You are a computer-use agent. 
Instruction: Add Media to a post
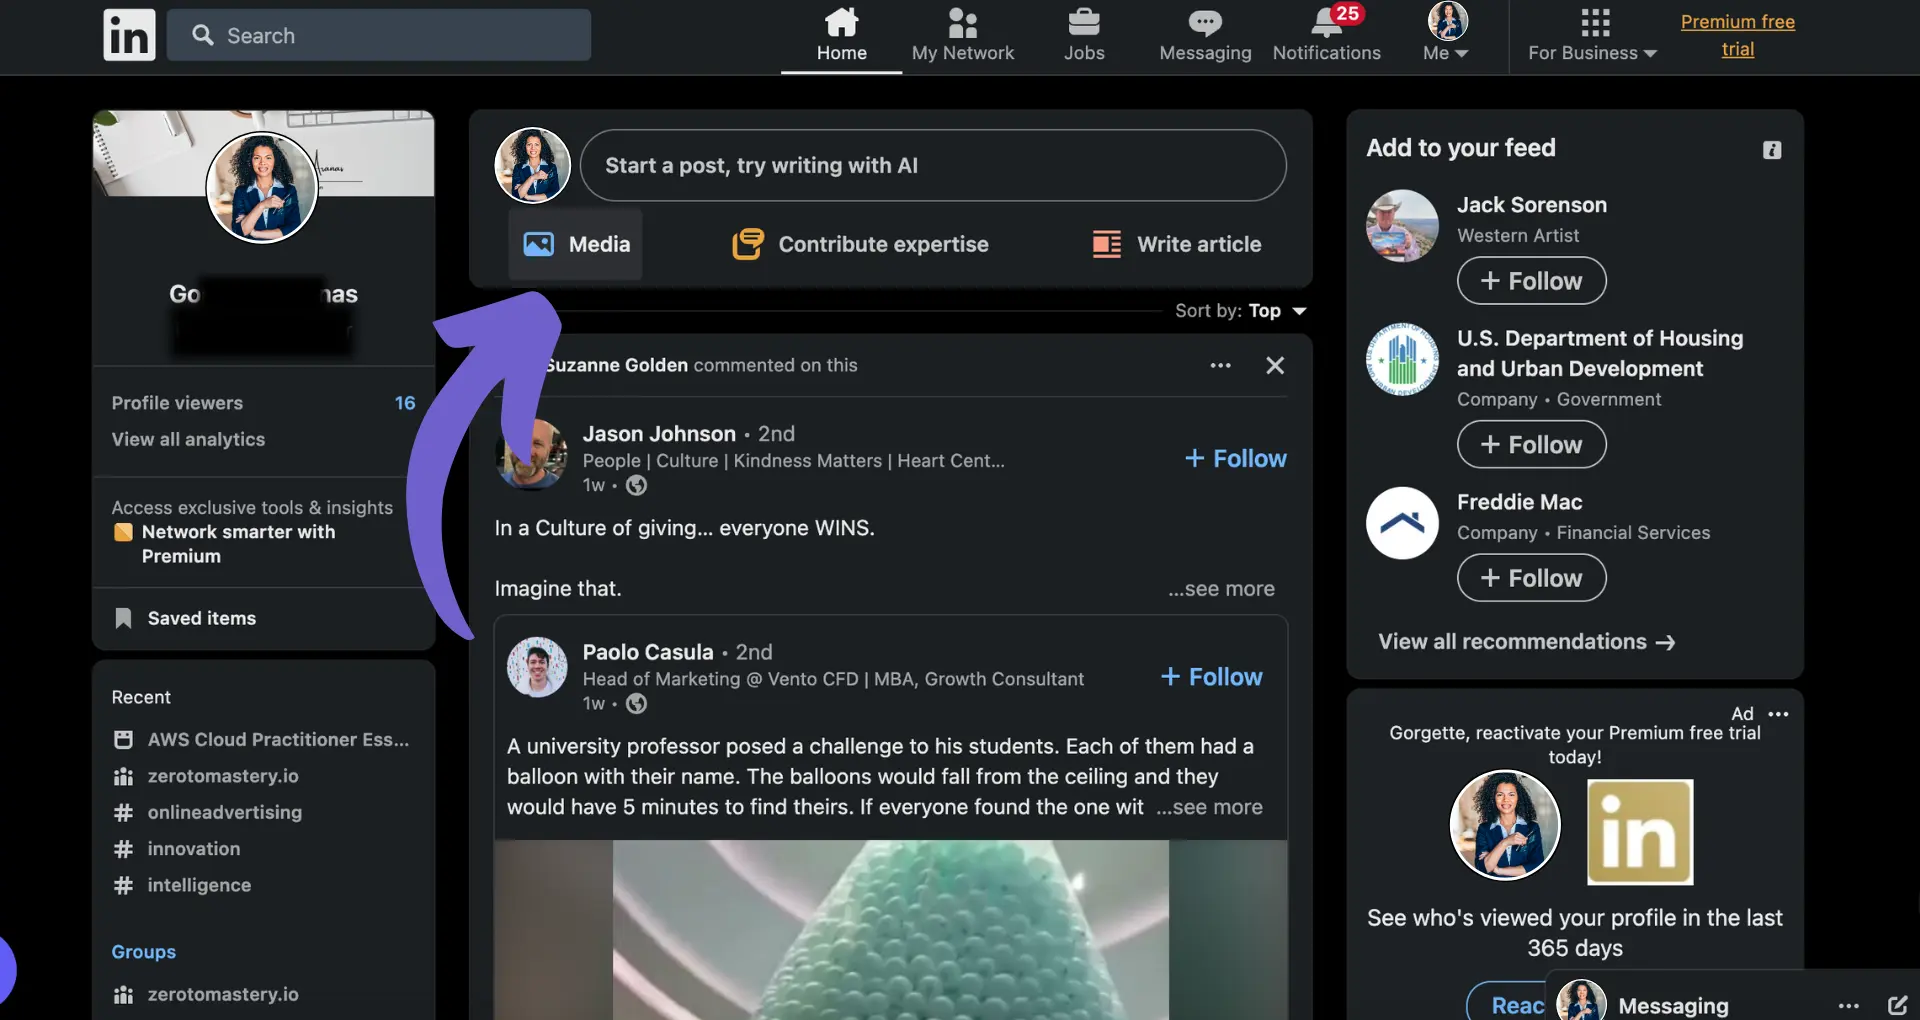[x=576, y=244]
